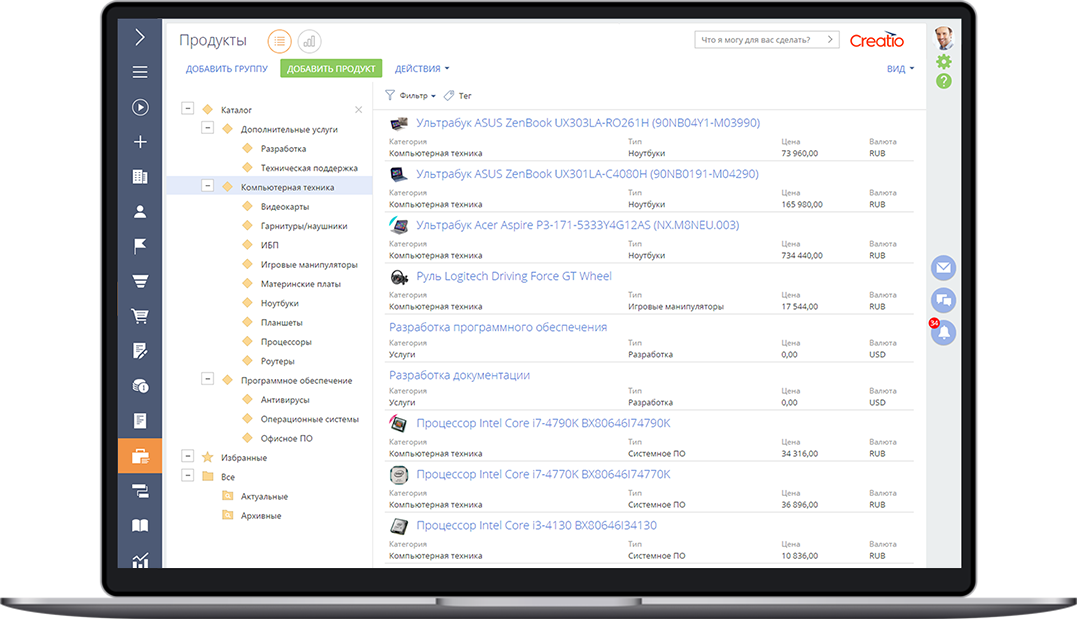Open Разработка документации link
The width and height of the screenshot is (1077, 619).
[x=460, y=375]
